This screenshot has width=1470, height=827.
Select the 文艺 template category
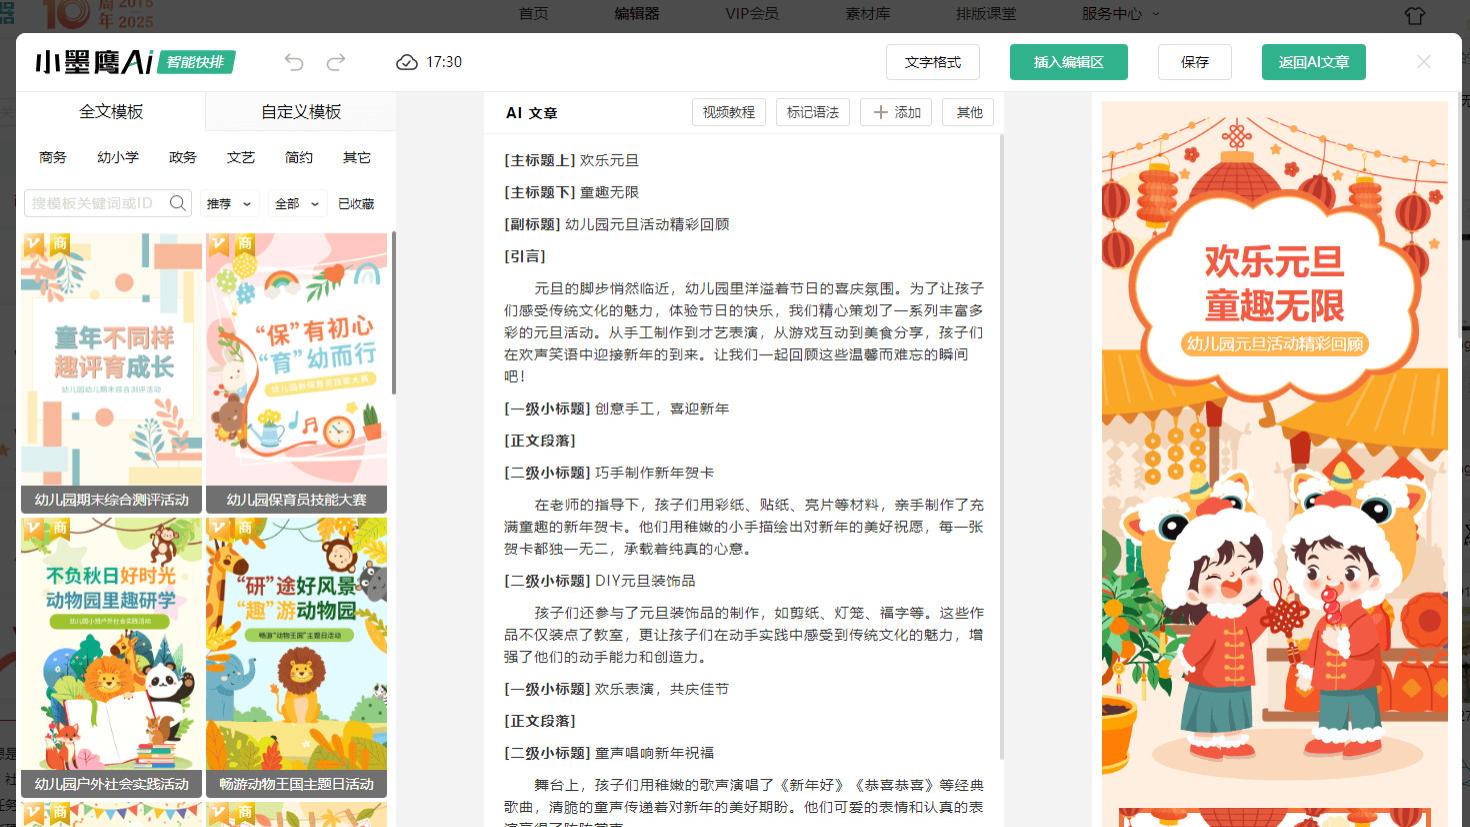240,157
